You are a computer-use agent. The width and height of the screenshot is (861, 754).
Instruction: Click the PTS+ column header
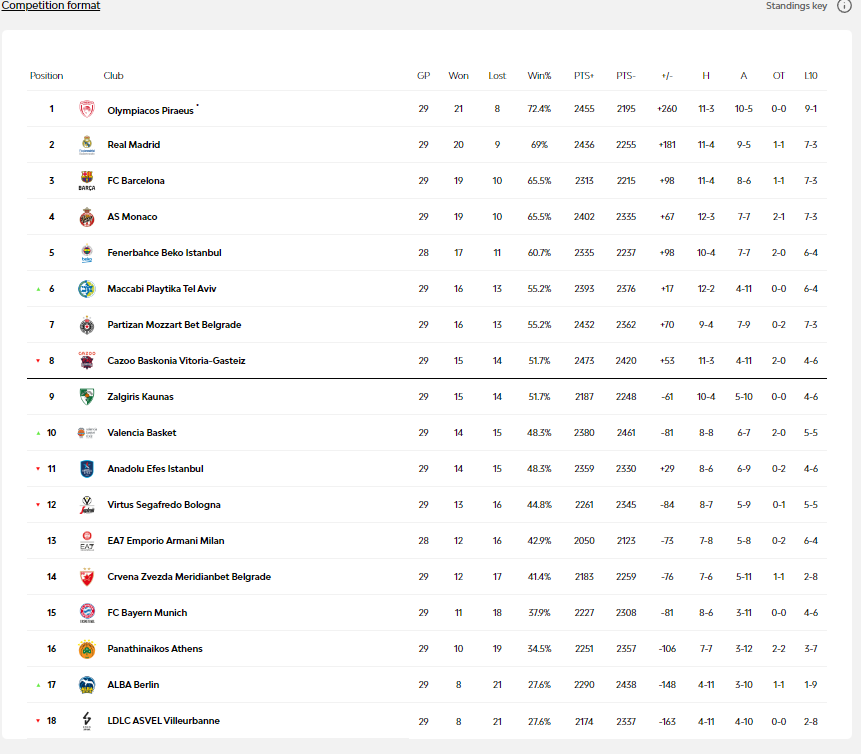584,76
